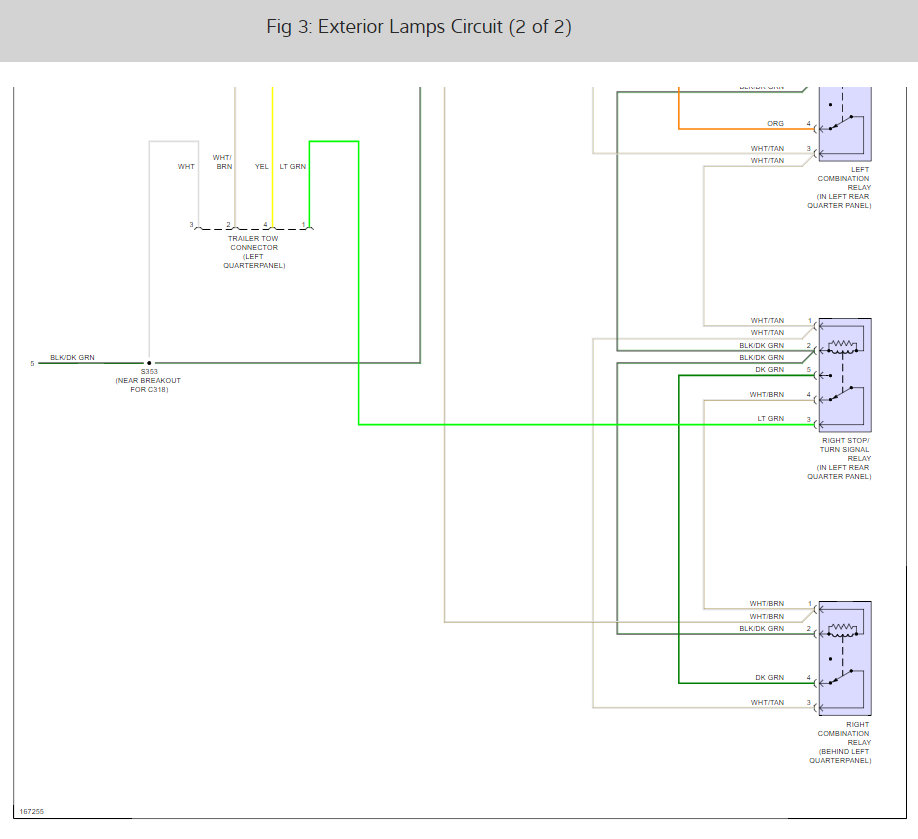
Task: Click the "(BEHIND LEFT QUARTERPANEL)" location note
Action: 840,756
